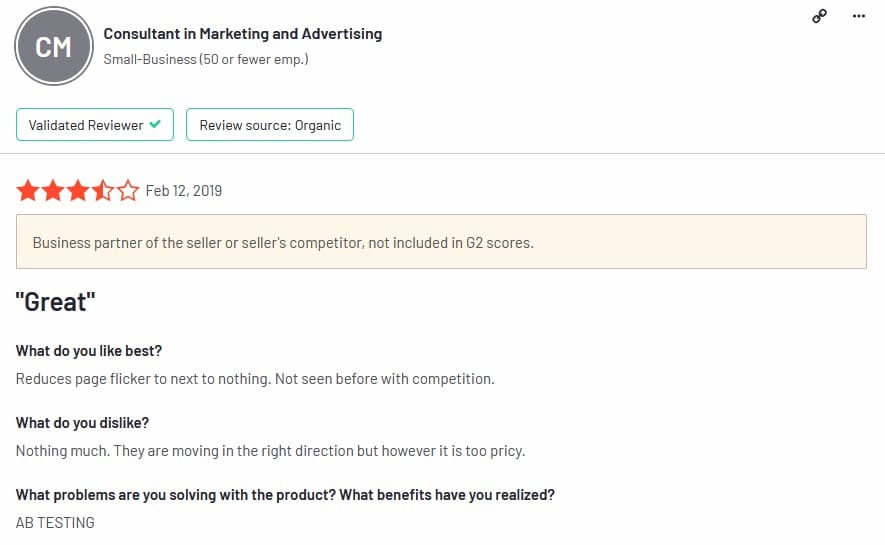885x545 pixels.
Task: Click the "What do you dislike?" heading
Action: 83,423
